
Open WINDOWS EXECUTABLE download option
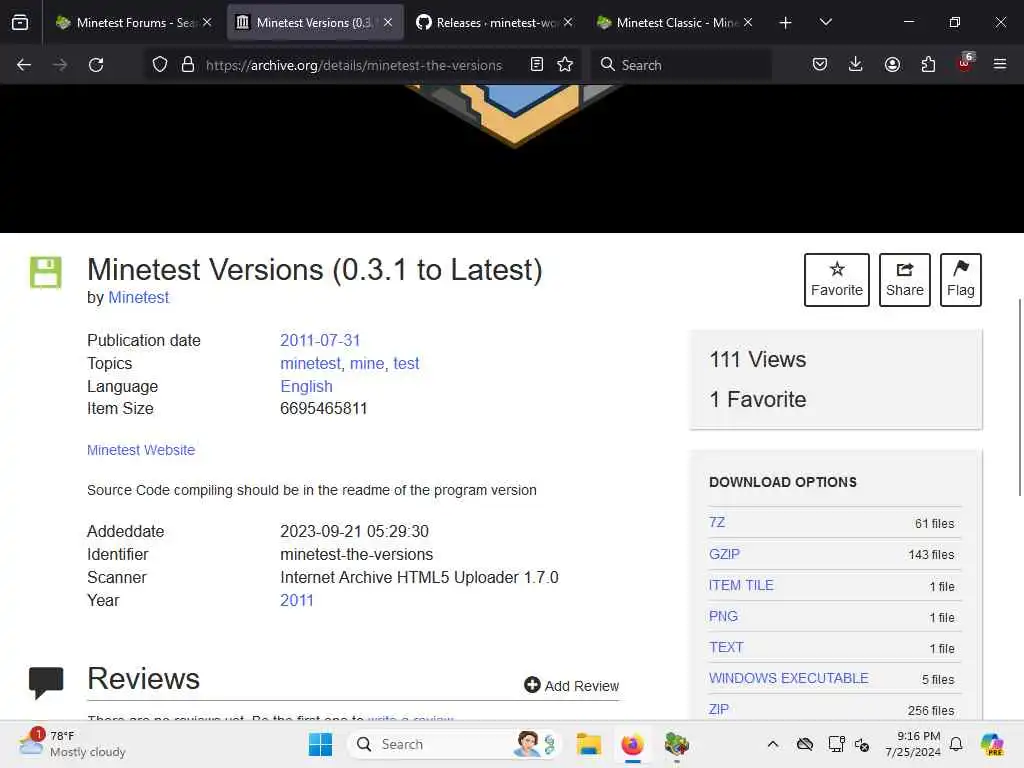[x=789, y=678]
